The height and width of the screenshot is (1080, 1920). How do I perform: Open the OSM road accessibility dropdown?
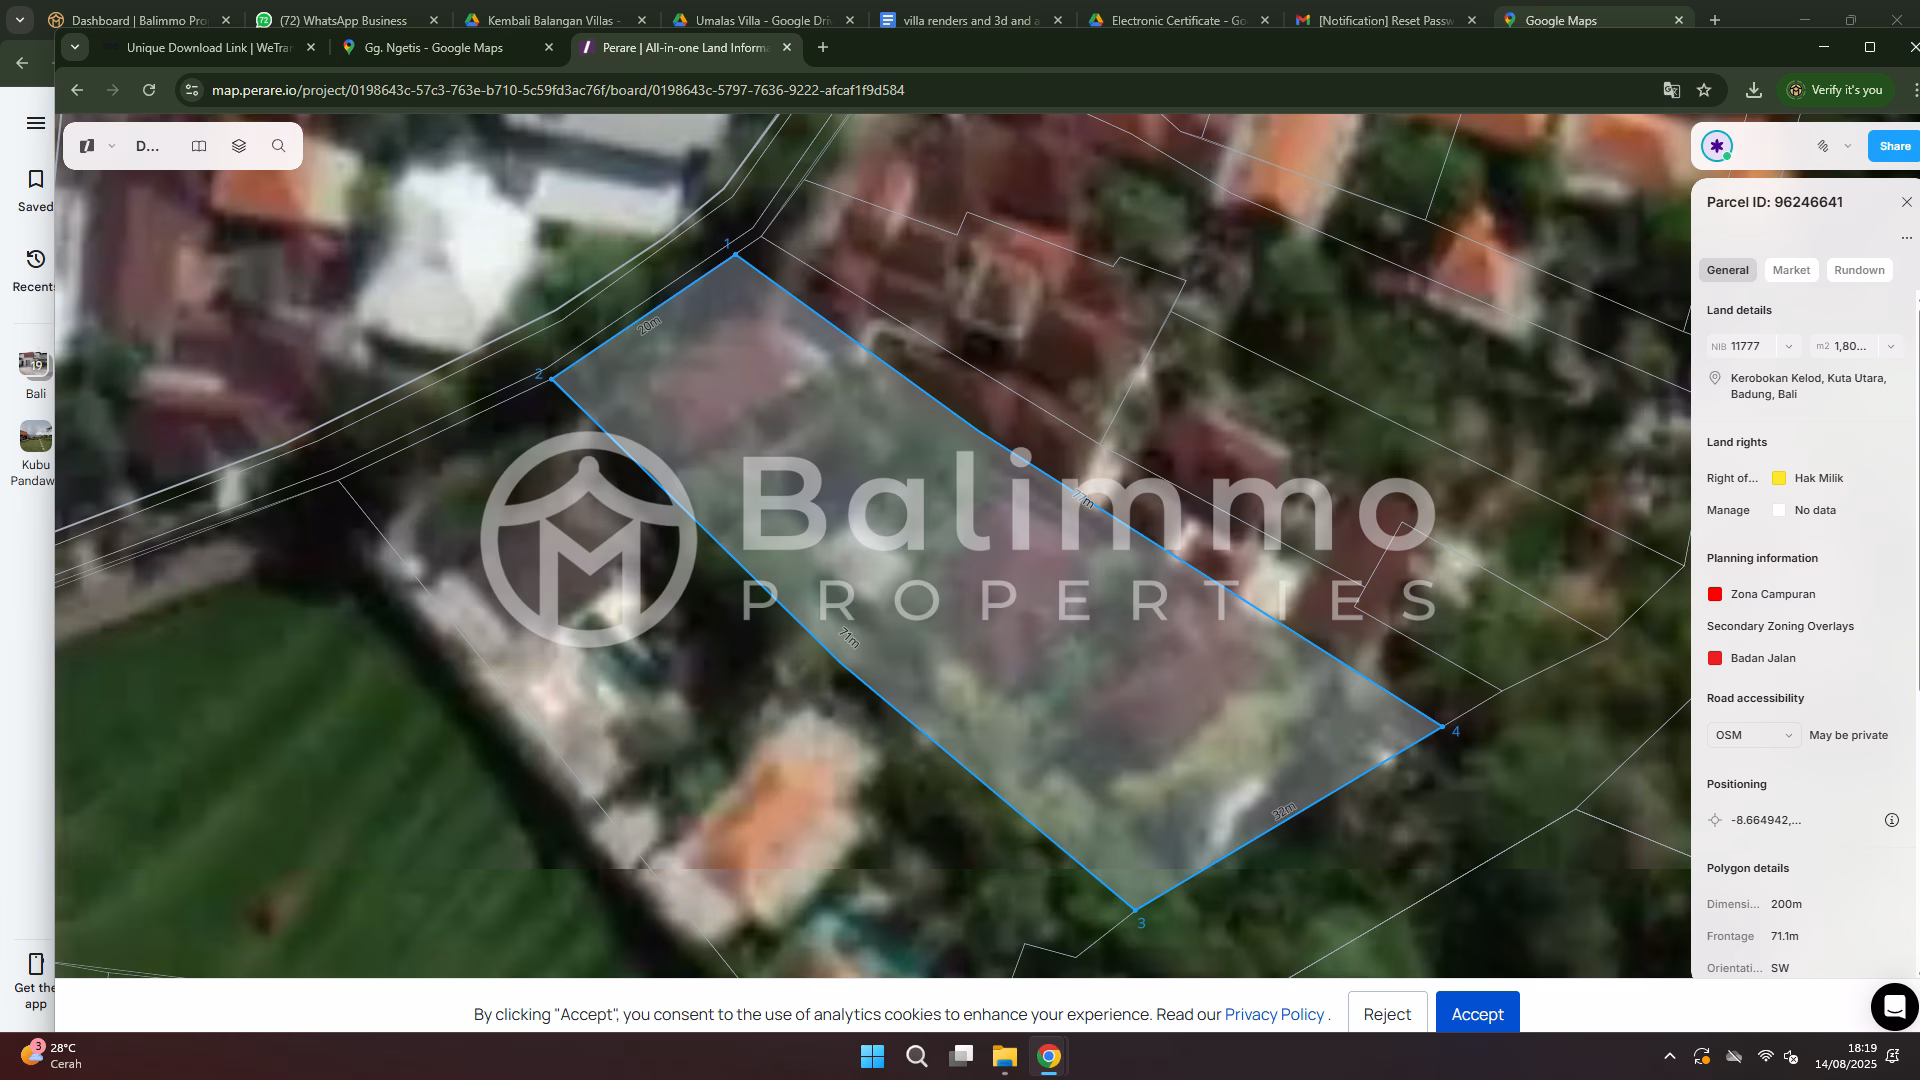(1753, 735)
